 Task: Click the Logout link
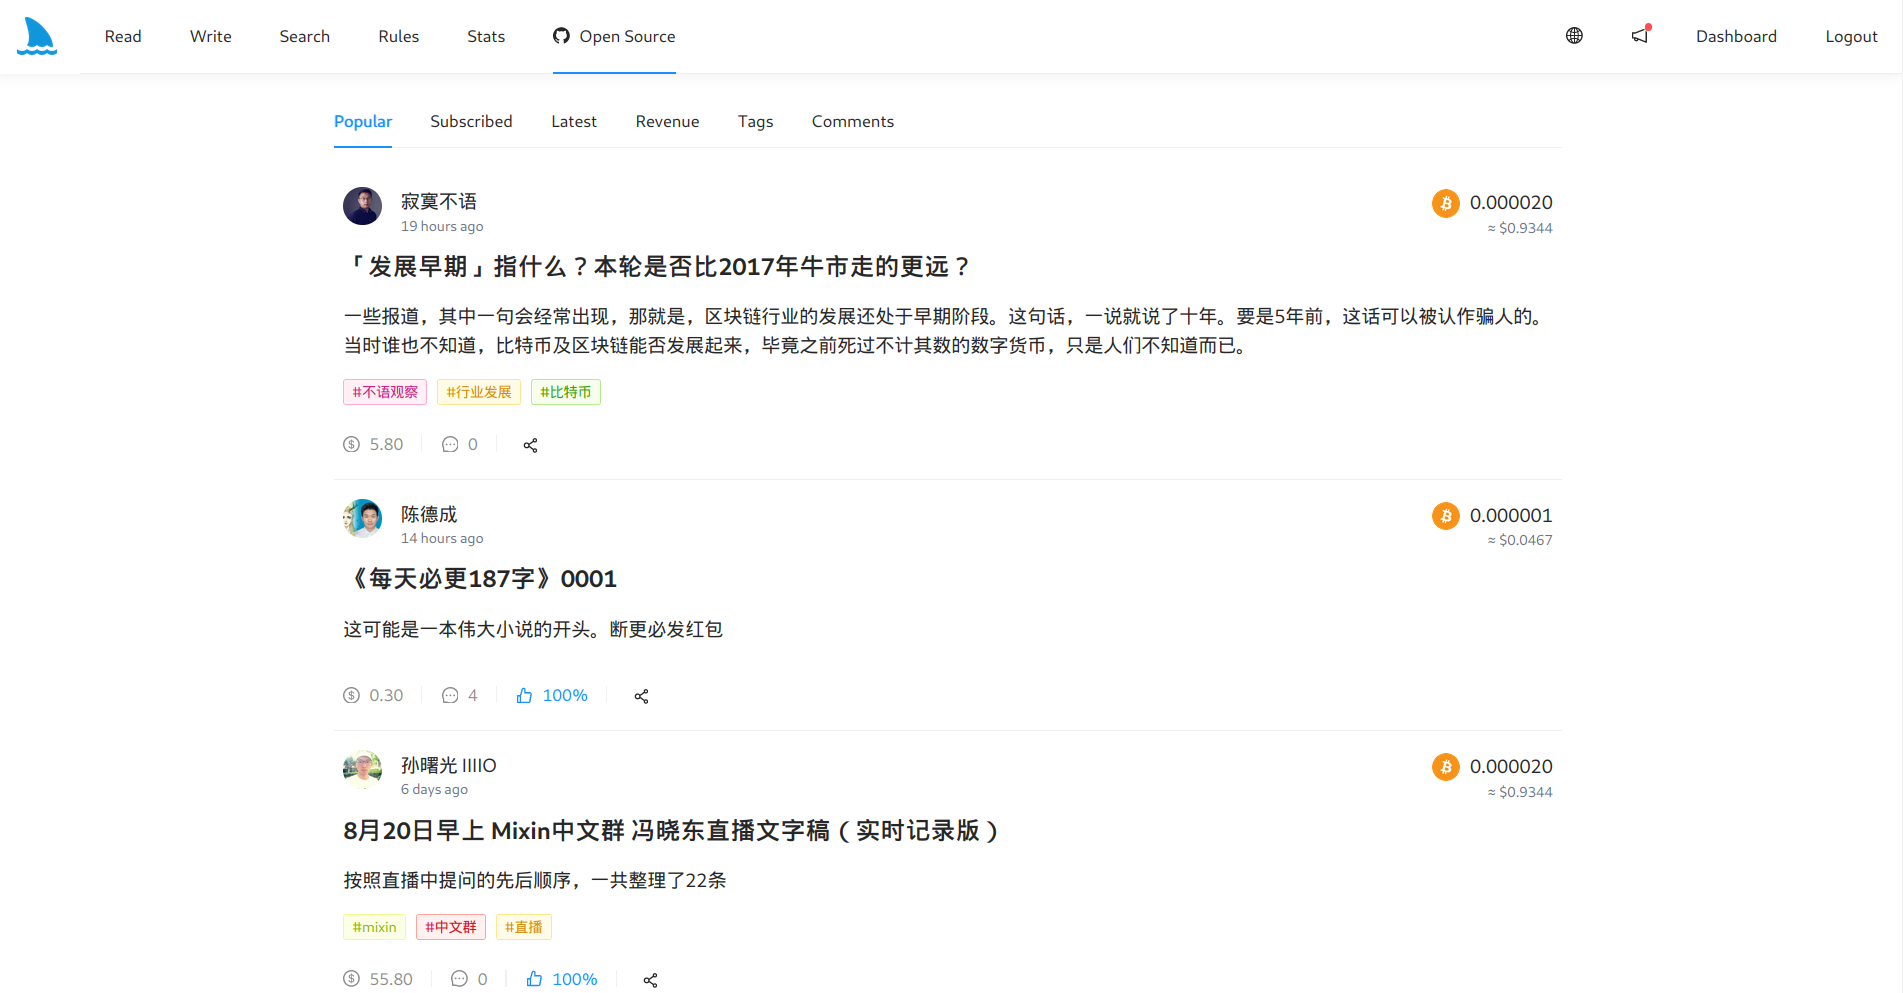(x=1851, y=37)
